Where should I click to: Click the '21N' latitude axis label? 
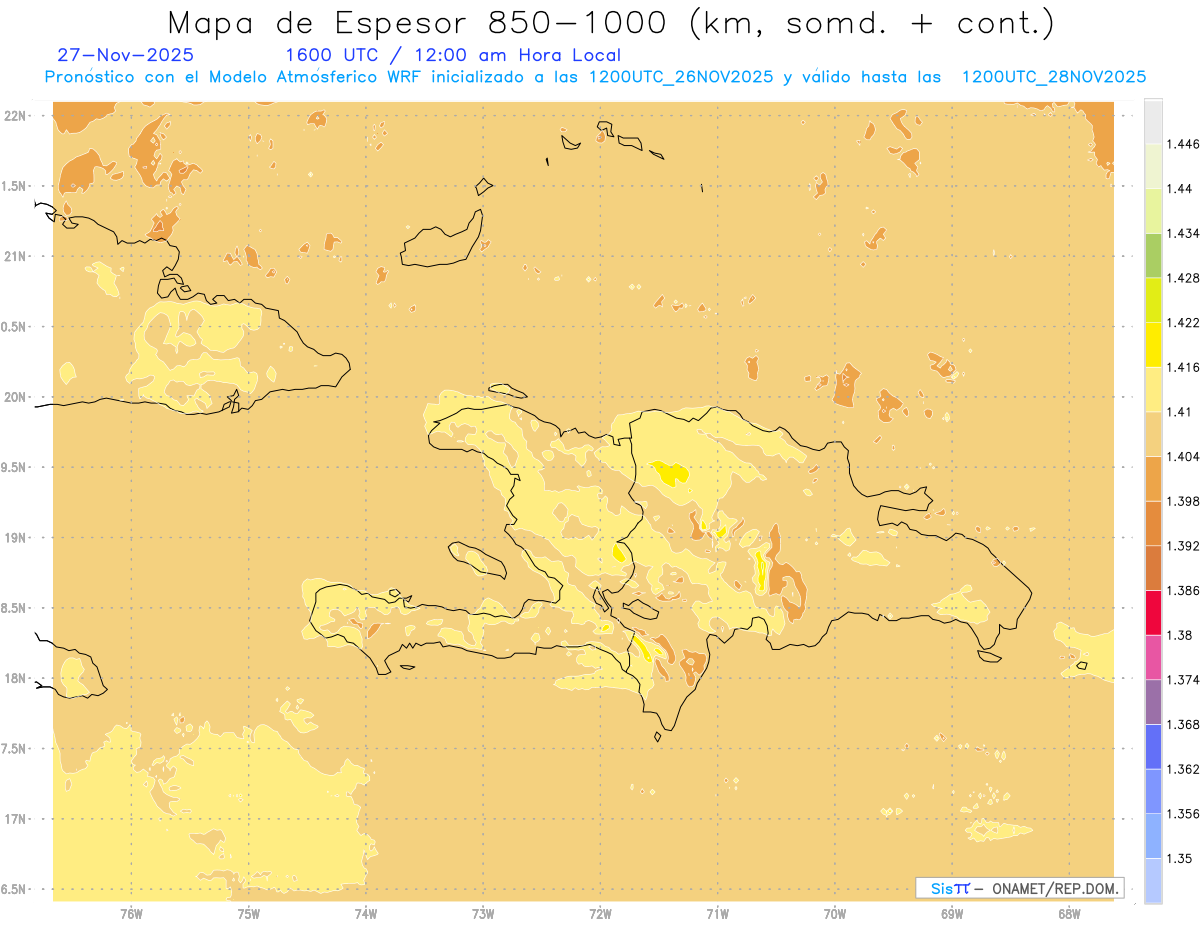click(x=14, y=257)
